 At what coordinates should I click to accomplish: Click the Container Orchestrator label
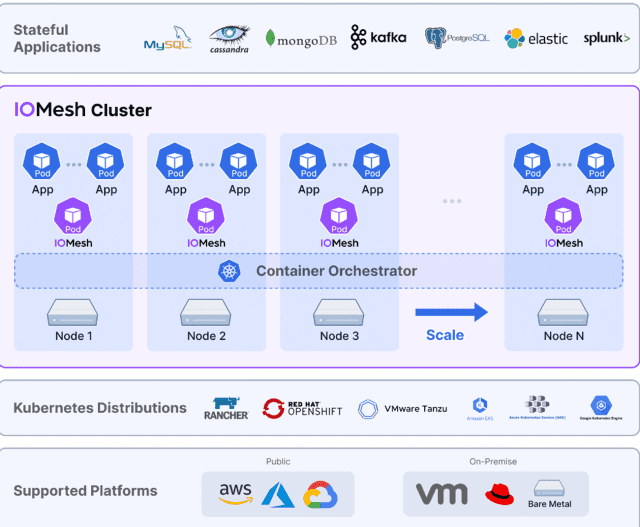[336, 271]
